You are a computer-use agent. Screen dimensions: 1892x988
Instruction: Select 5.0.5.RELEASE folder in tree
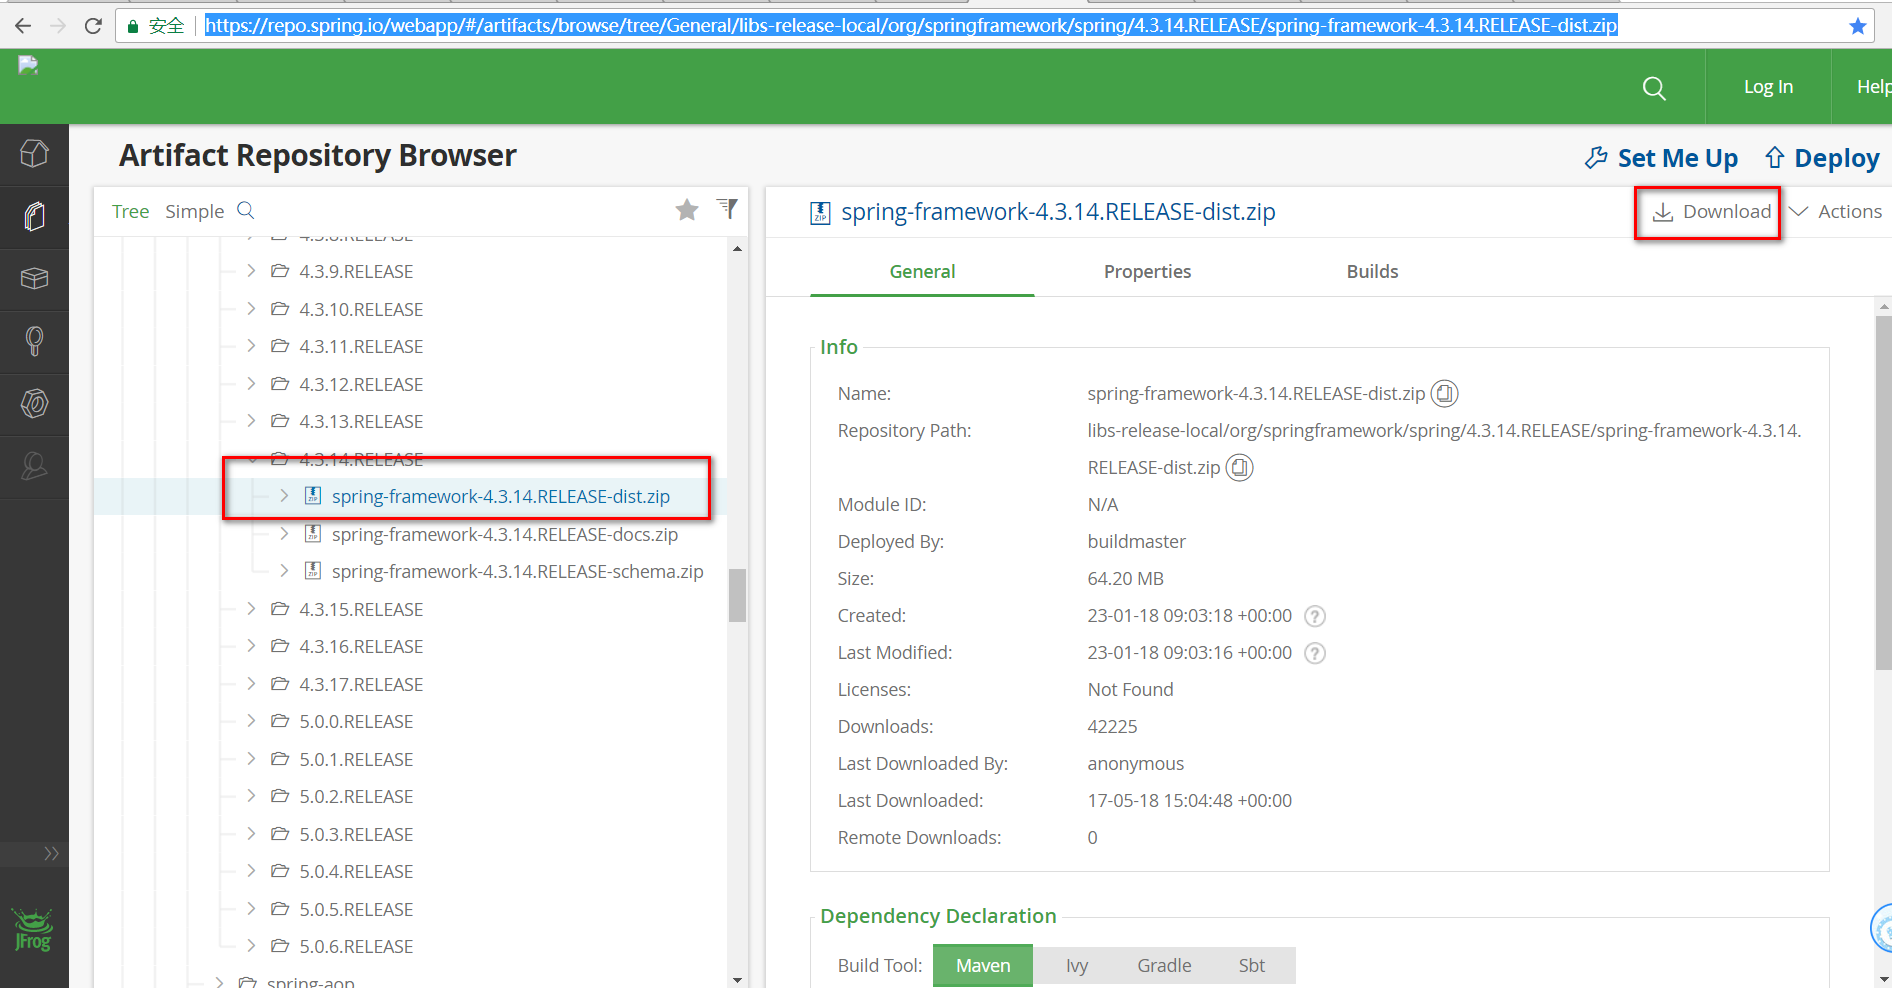point(356,910)
